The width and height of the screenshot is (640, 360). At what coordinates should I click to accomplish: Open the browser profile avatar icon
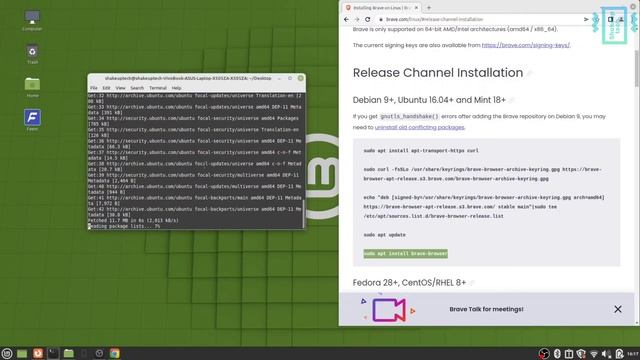pyautogui.click(x=621, y=19)
